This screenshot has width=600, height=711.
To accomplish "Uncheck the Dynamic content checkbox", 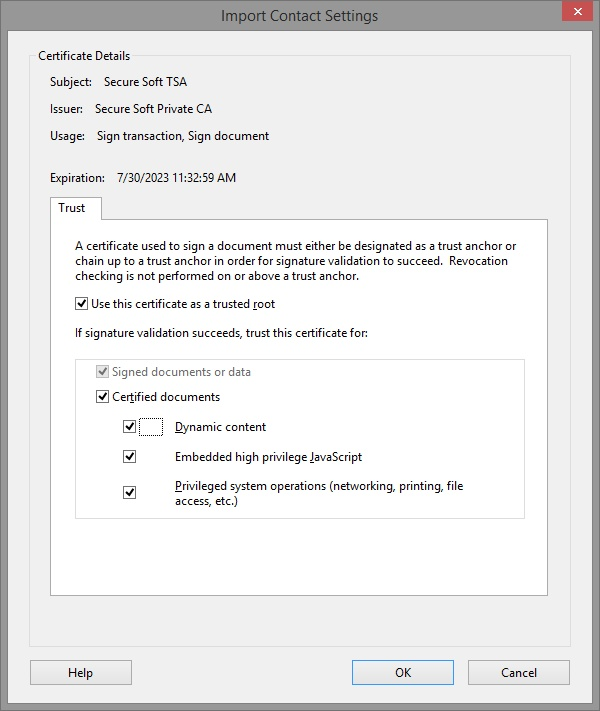I will 129,427.
